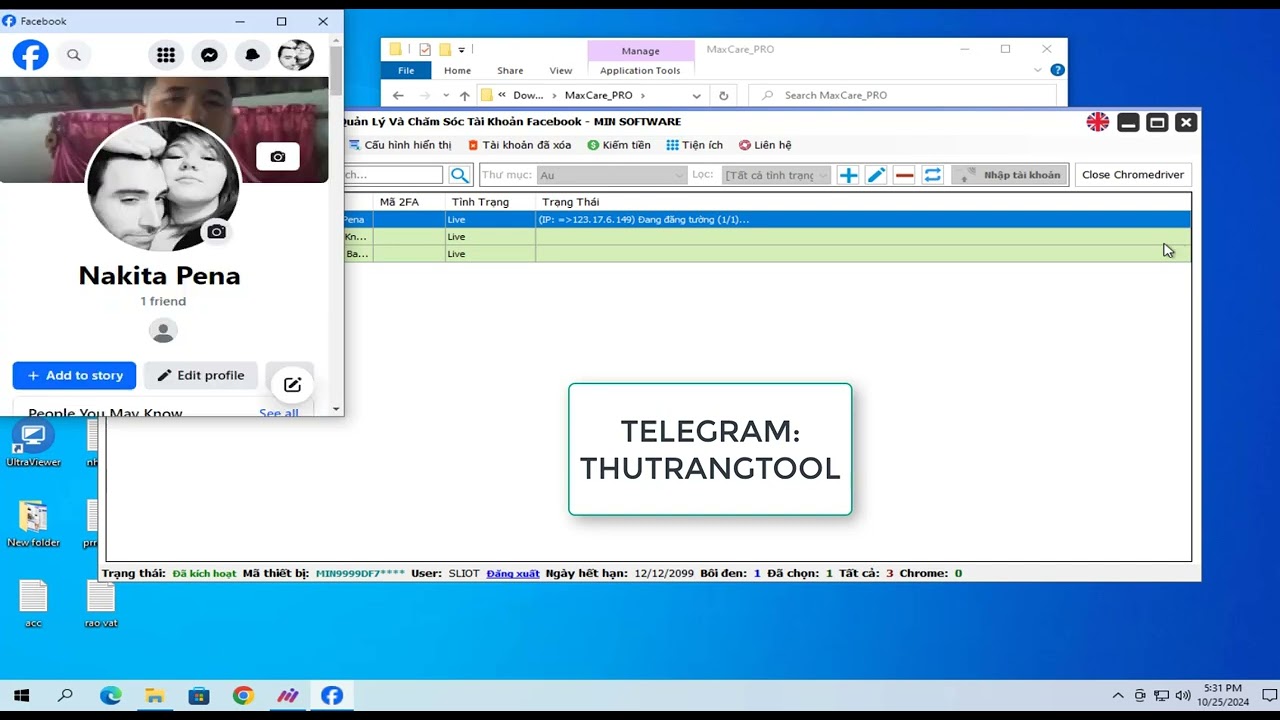This screenshot has height=720, width=1280.
Task: Open Windows Start button
Action: click(22, 696)
